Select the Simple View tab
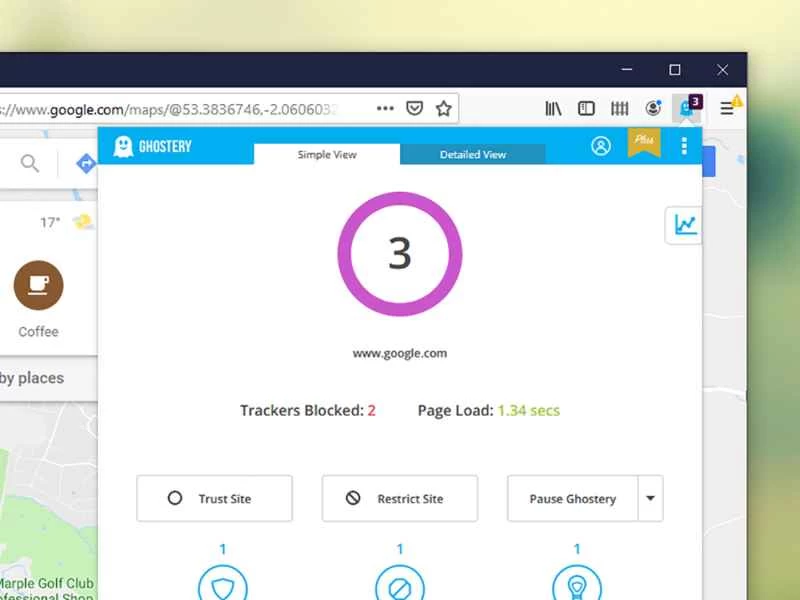Viewport: 800px width, 600px height. click(x=327, y=154)
